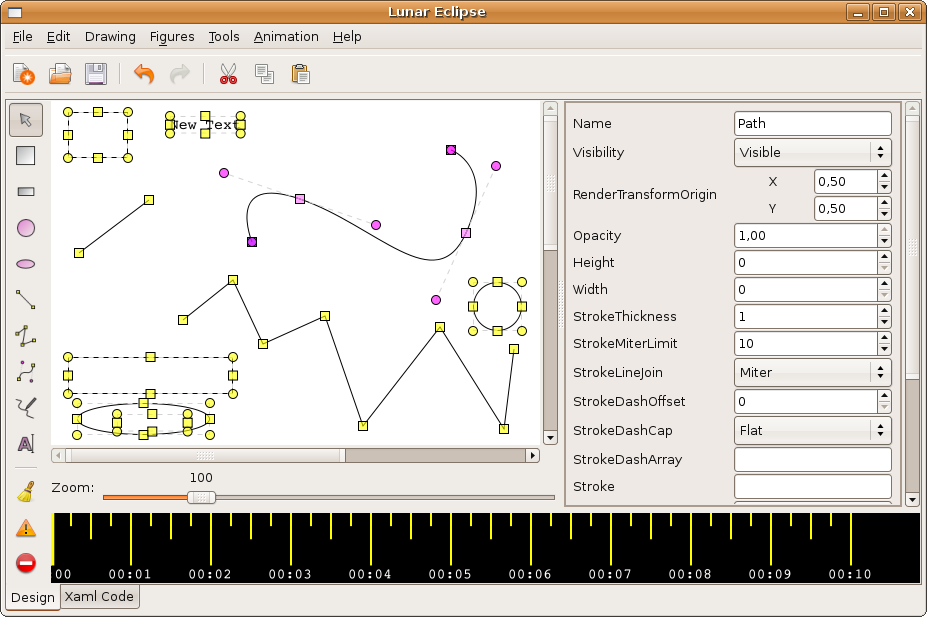Image resolution: width=927 pixels, height=617 pixels.
Task: Open the StrokeLineJoin Miter dropdown
Action: (812, 372)
